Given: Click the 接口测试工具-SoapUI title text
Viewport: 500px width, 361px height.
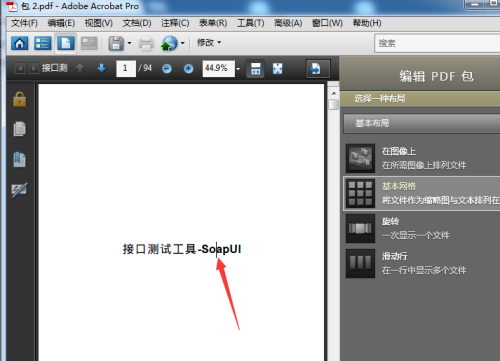Looking at the screenshot, I should (182, 249).
